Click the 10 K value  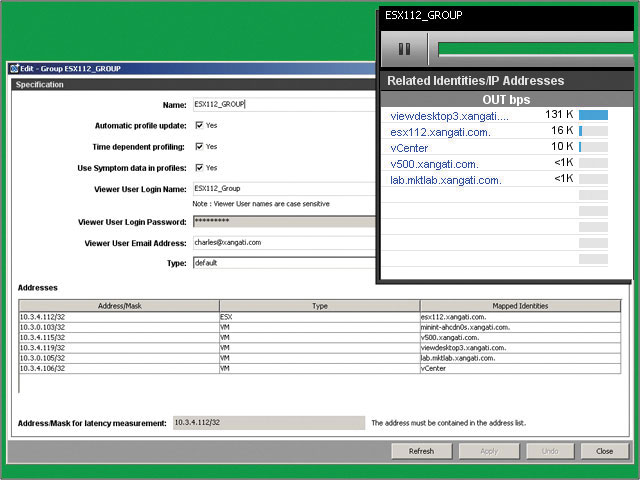pos(562,146)
